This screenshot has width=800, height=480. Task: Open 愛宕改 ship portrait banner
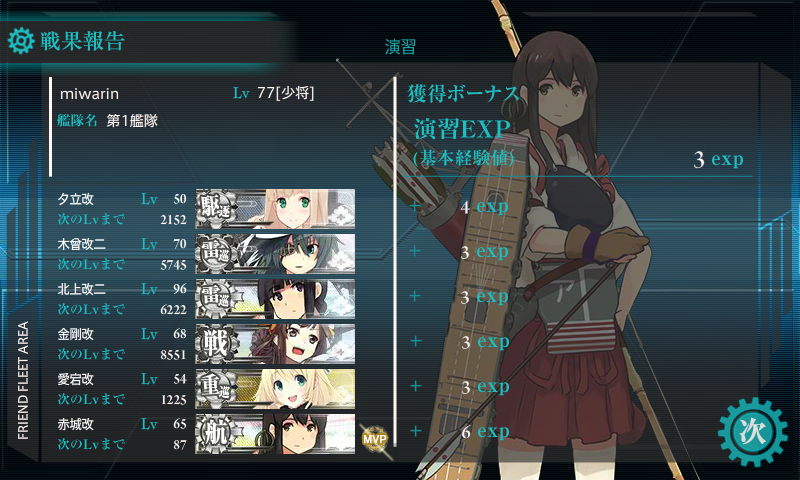(276, 389)
